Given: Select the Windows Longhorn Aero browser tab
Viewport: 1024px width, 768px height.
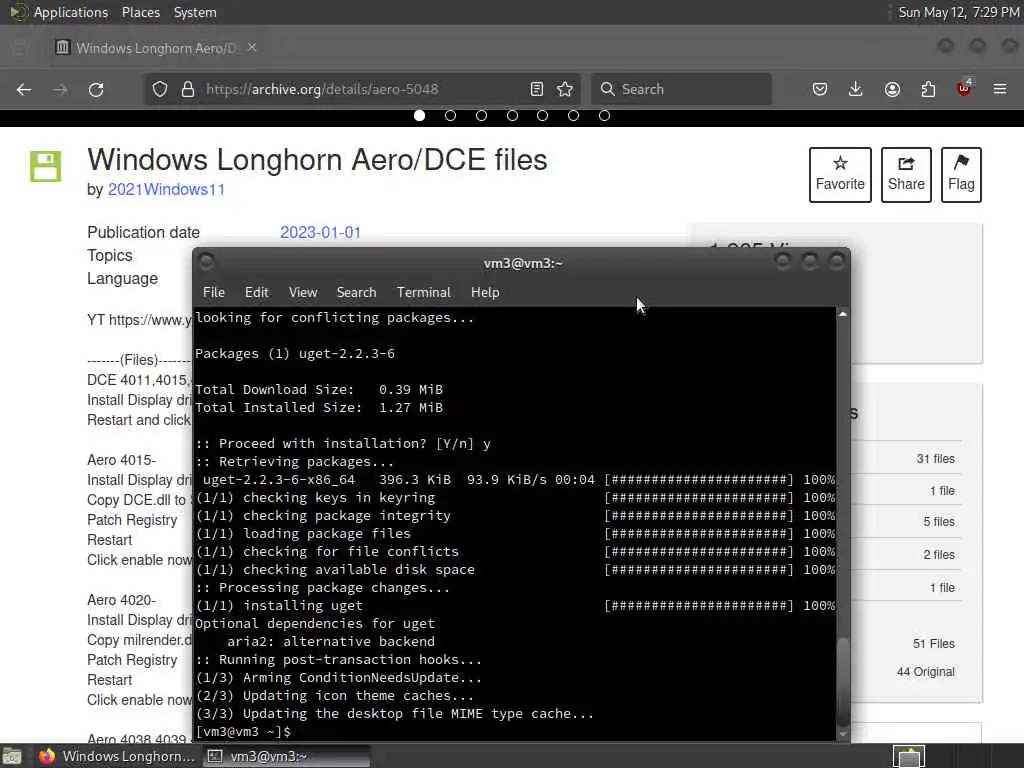Looking at the screenshot, I should 155,48.
